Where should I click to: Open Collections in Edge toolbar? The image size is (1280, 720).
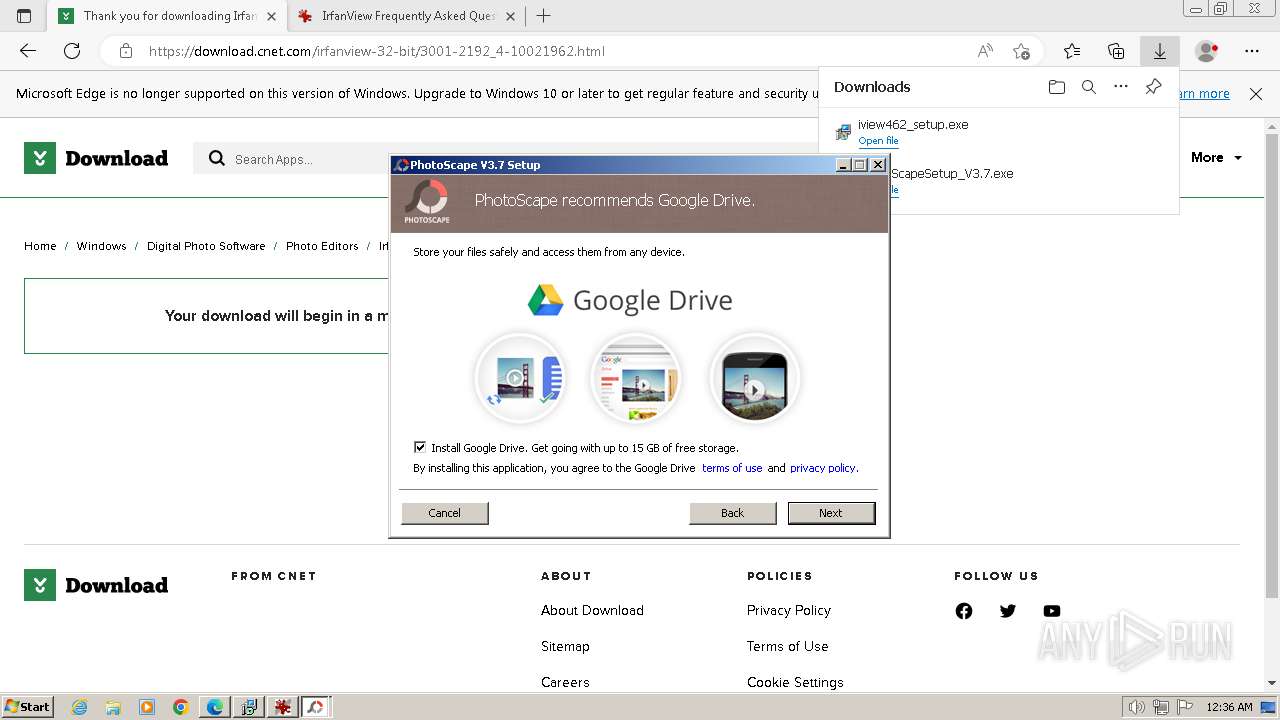(1116, 51)
